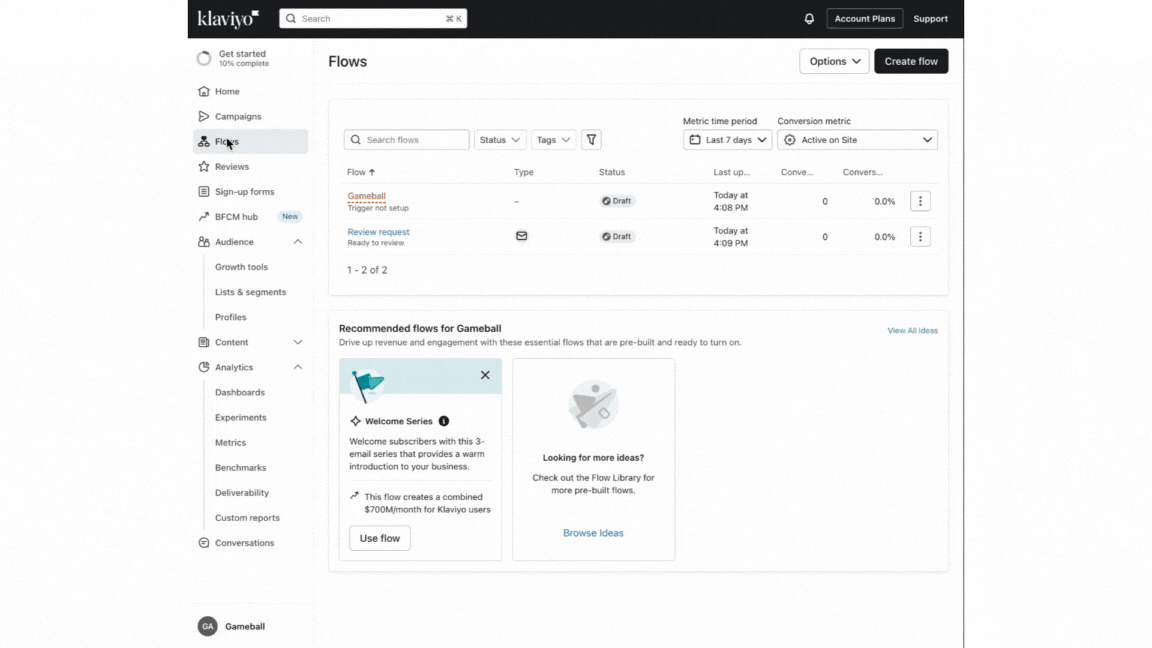Expand the Content section
This screenshot has width=1152, height=648.
coord(298,342)
